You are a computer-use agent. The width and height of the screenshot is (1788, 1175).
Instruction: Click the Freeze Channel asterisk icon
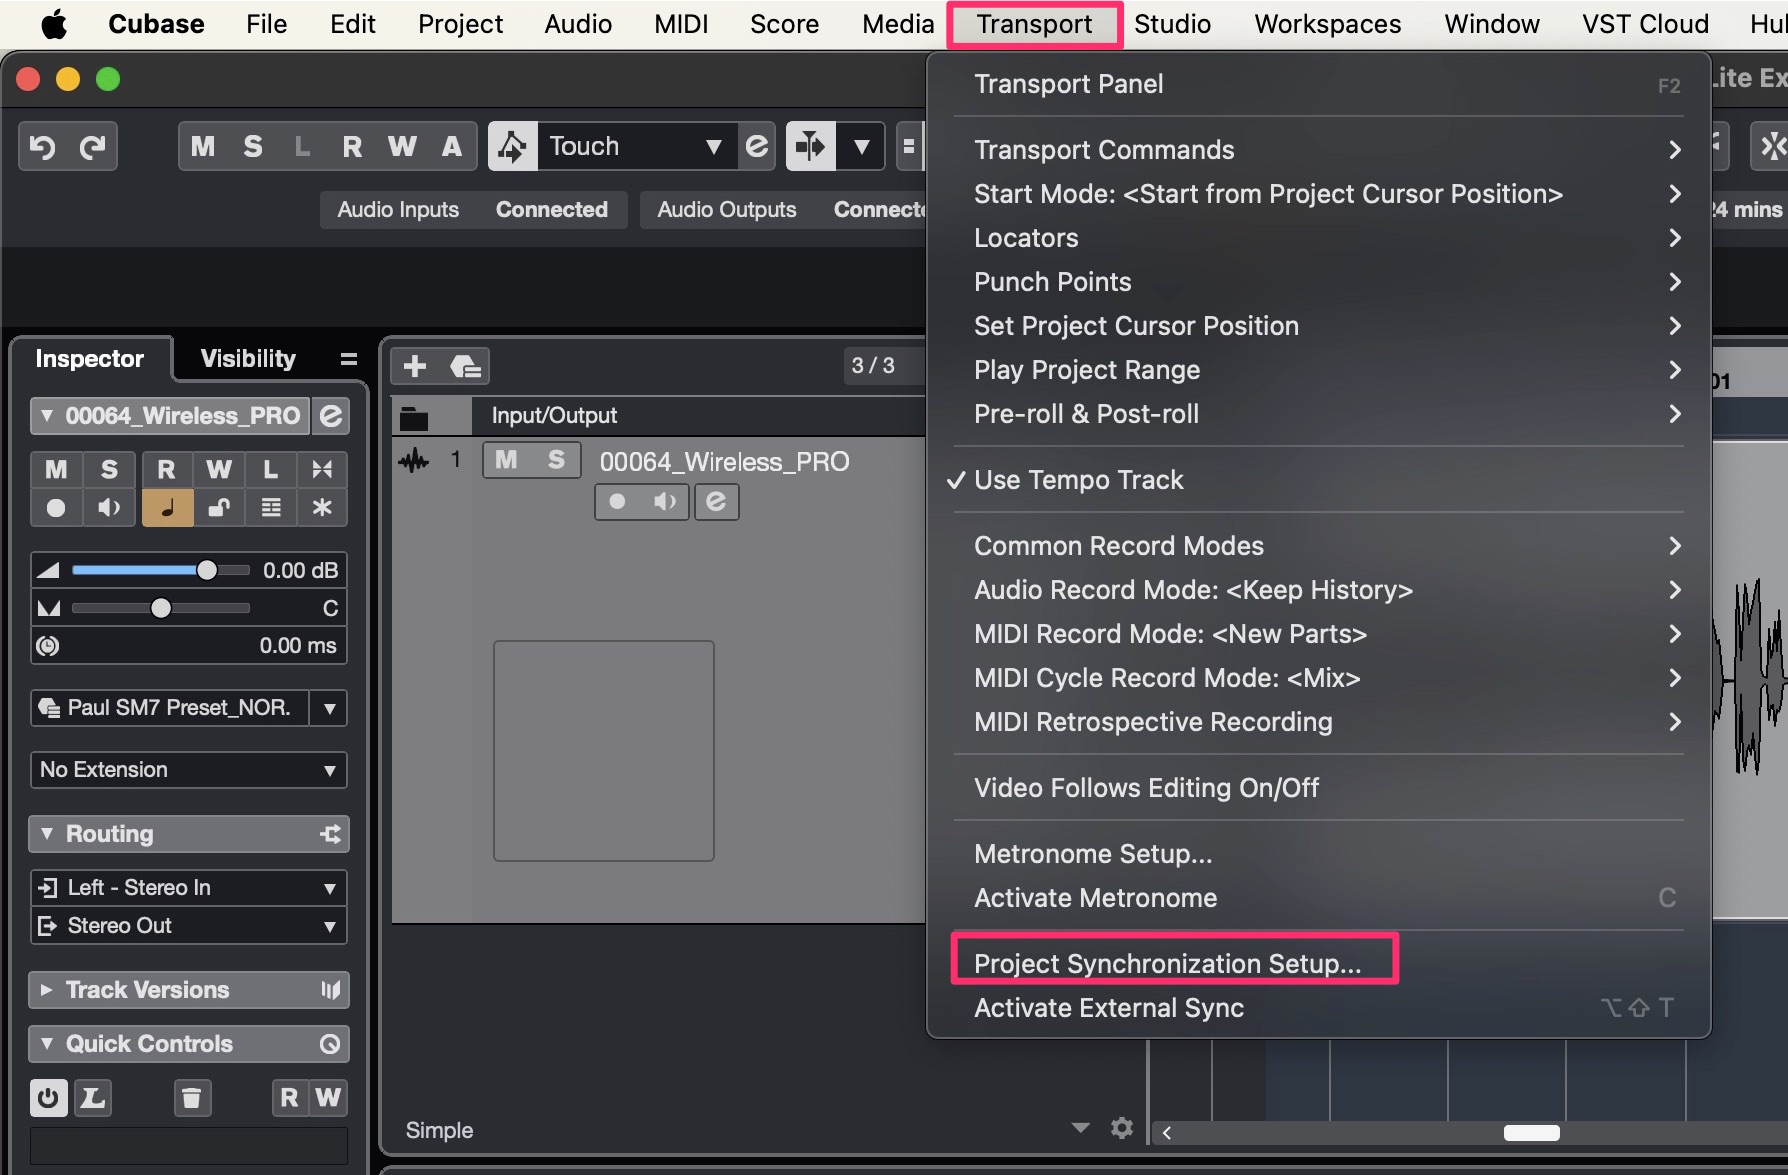point(322,508)
